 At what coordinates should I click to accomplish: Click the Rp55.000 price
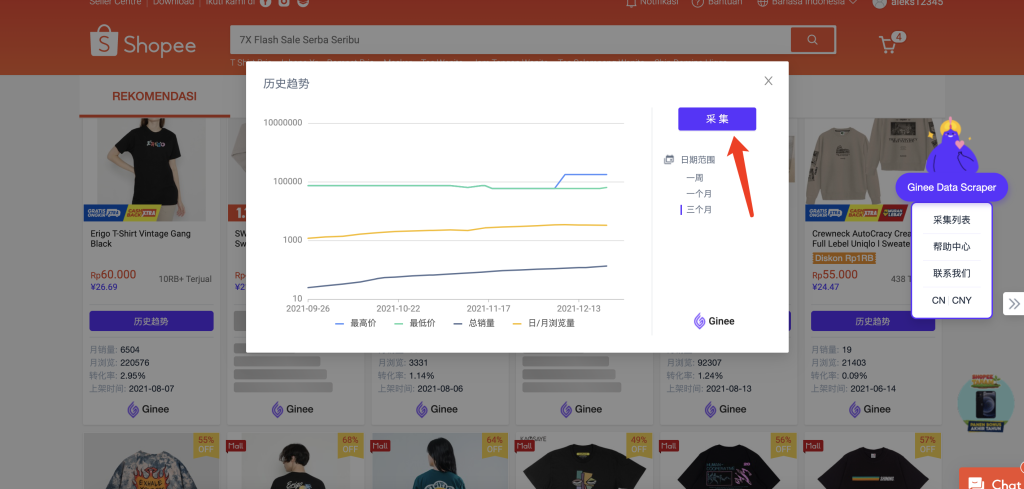(835, 275)
